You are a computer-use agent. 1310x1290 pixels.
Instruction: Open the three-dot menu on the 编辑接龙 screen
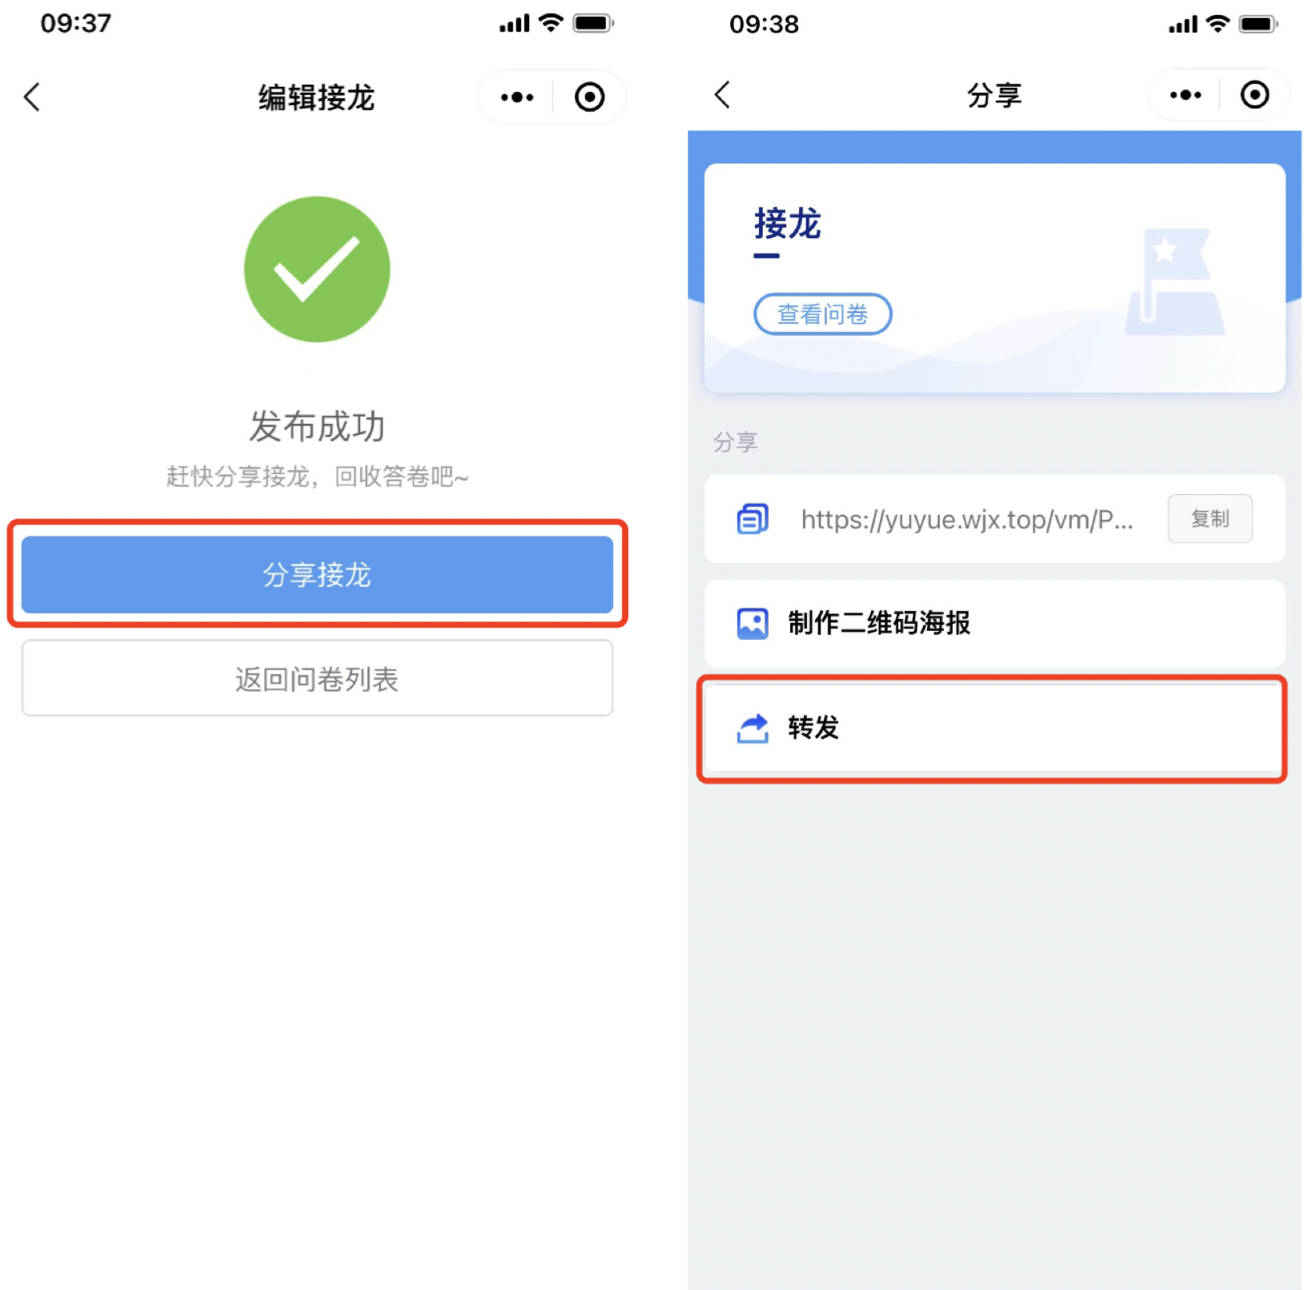(517, 97)
